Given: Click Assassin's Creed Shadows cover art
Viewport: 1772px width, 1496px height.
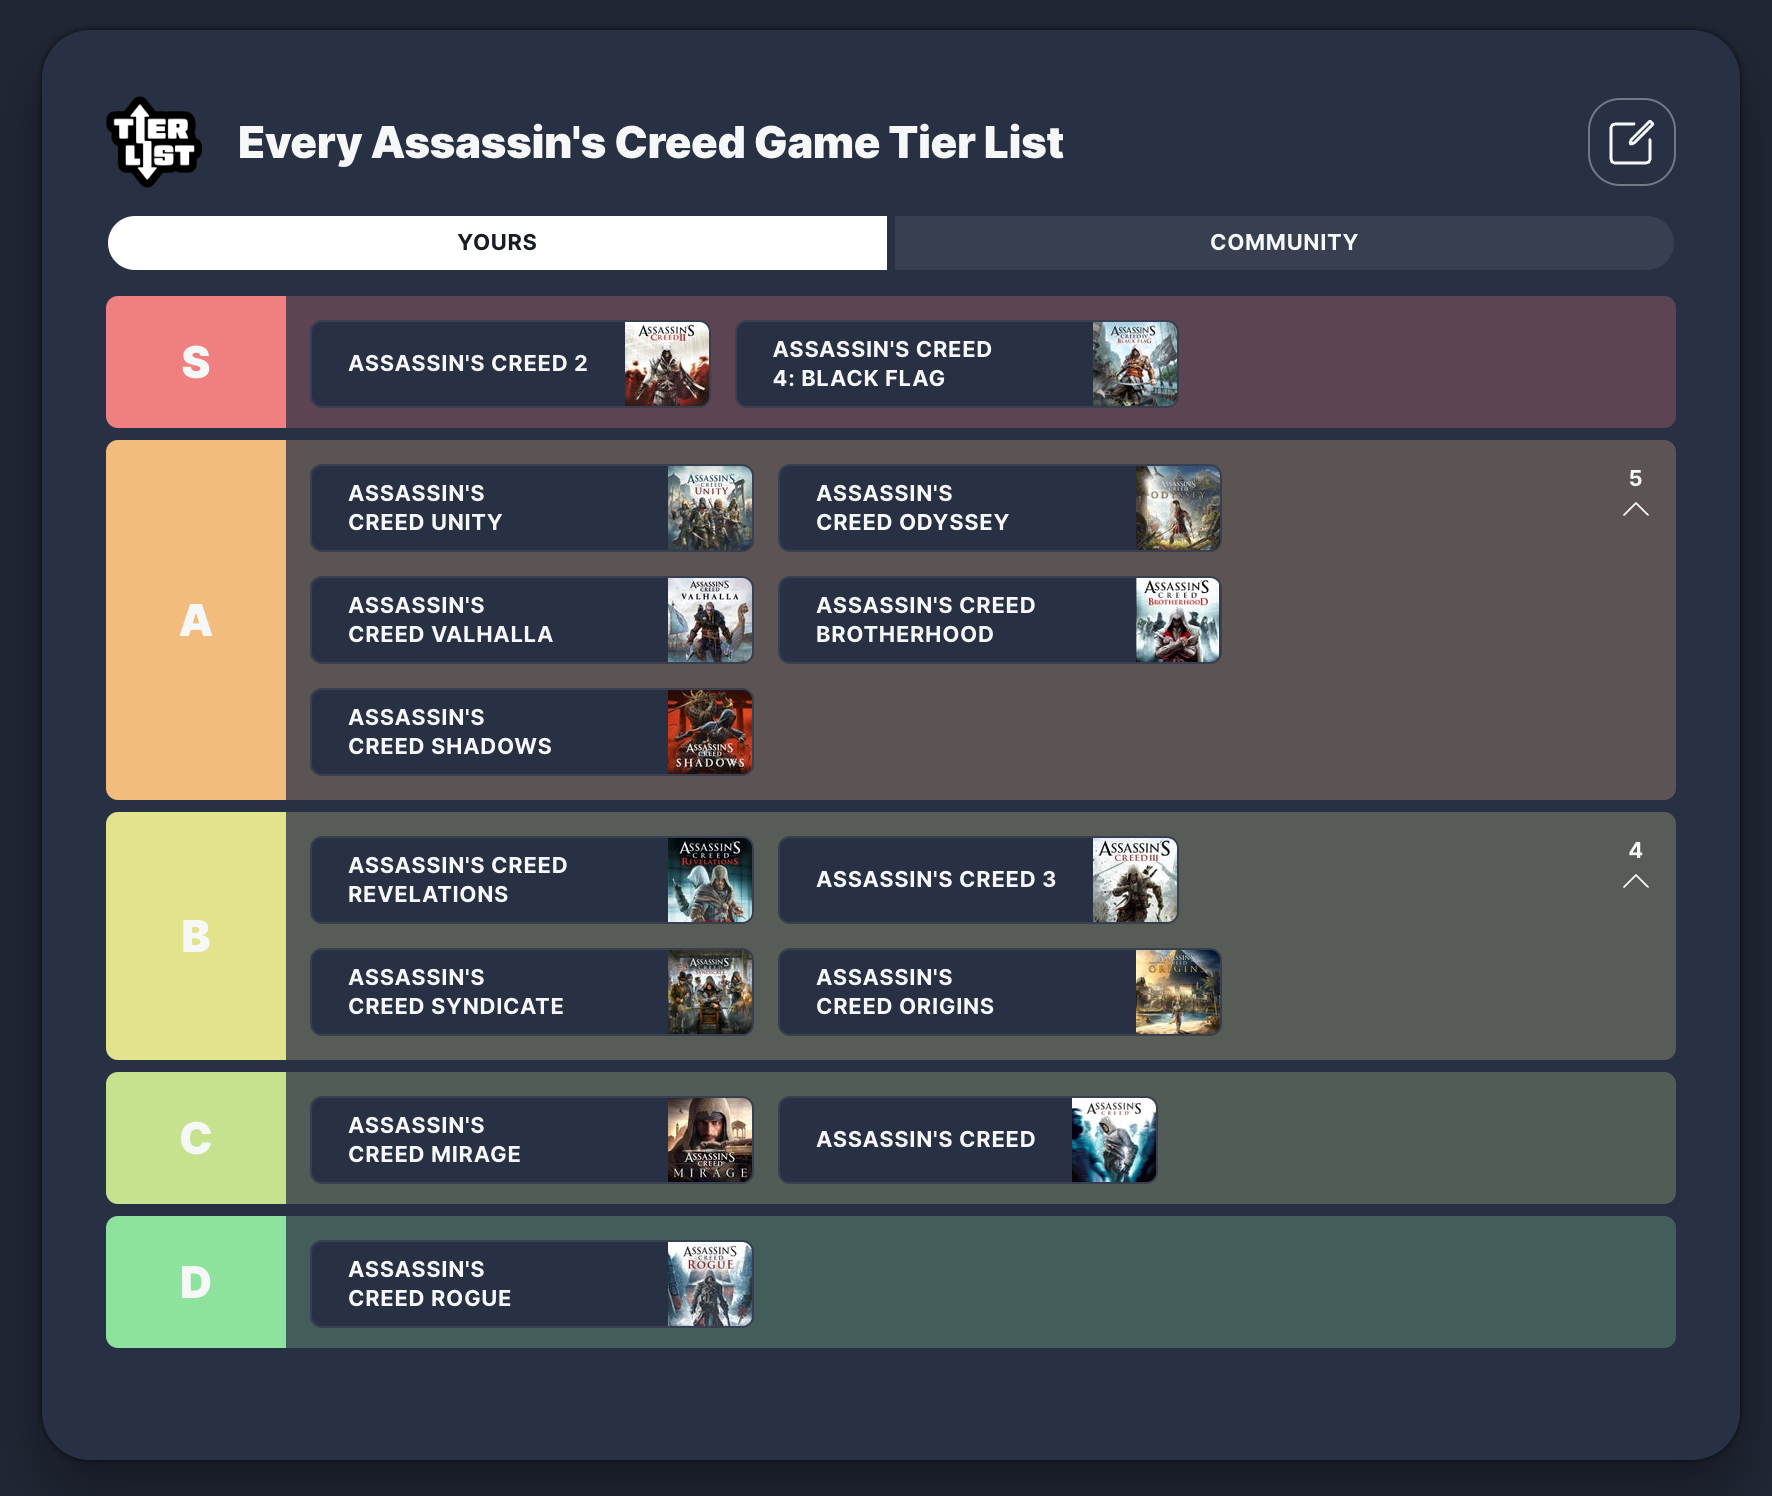Looking at the screenshot, I should 710,732.
